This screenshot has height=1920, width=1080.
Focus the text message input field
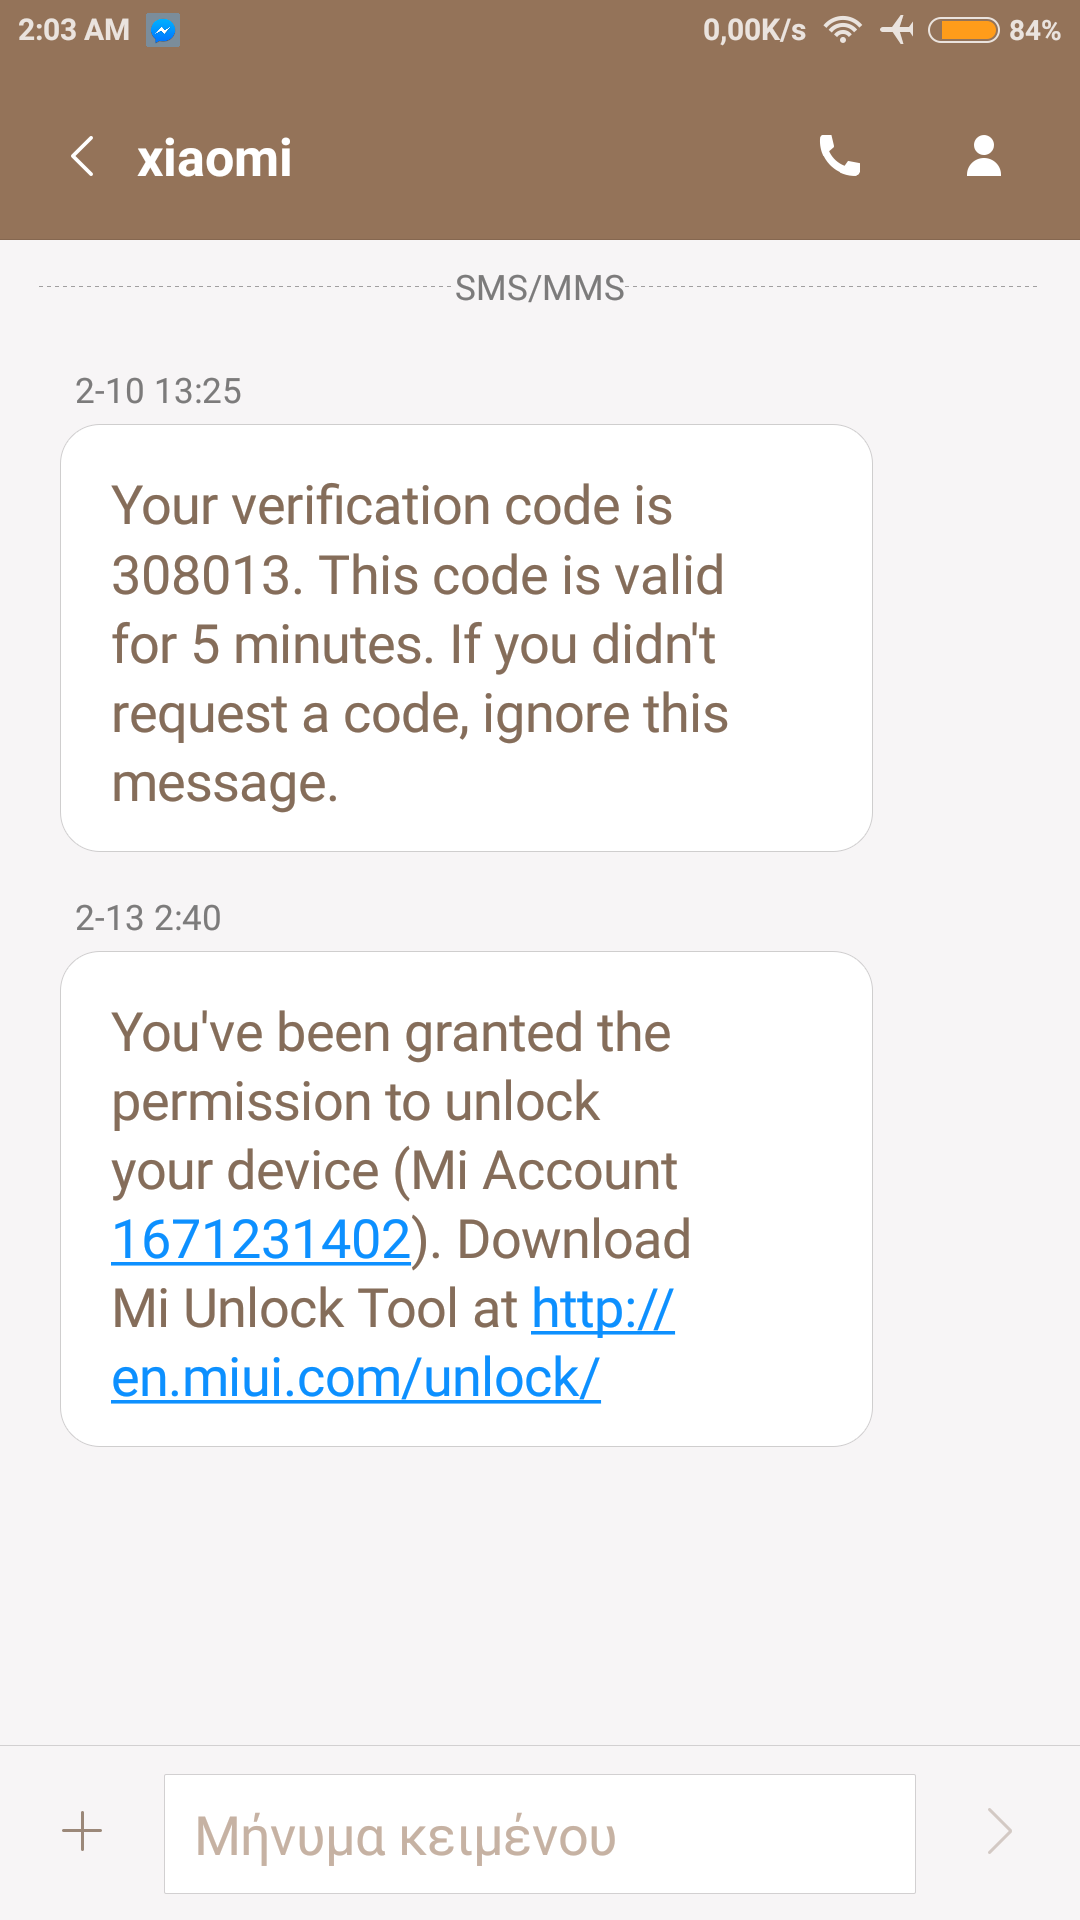539,1834
